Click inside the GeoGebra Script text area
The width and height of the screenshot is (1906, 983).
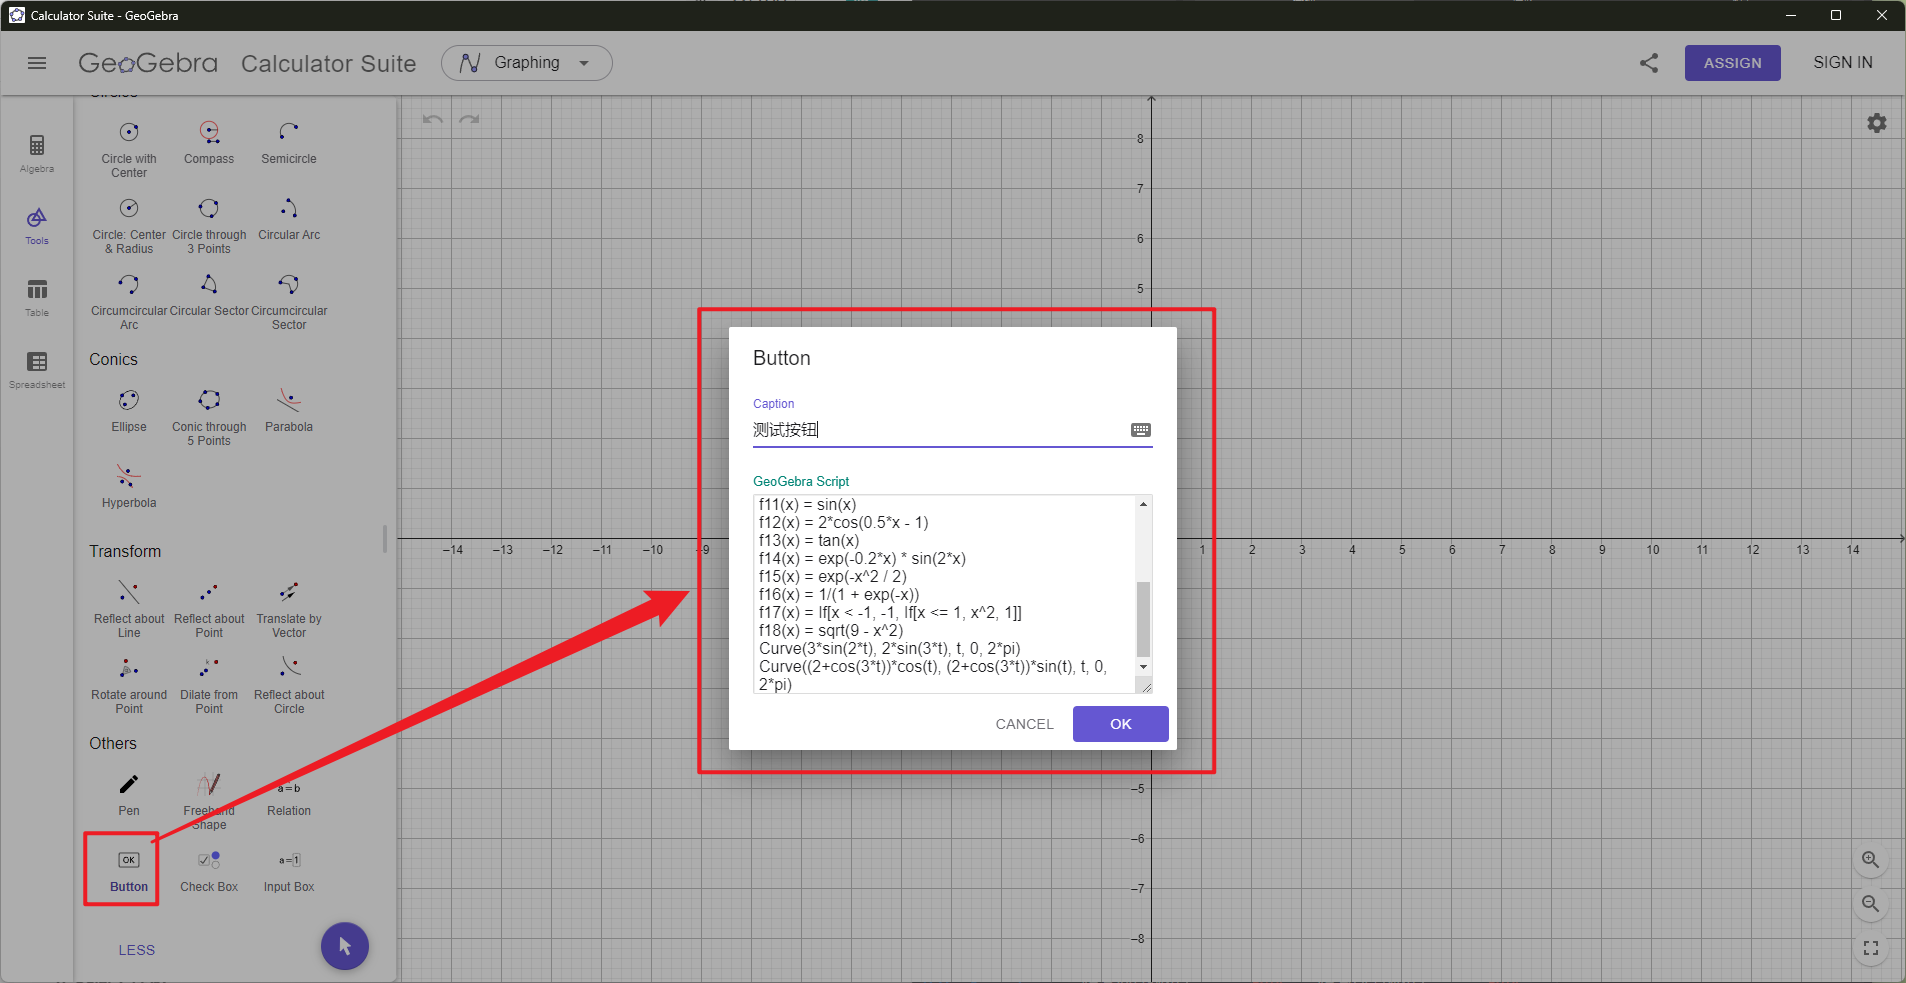pyautogui.click(x=944, y=594)
